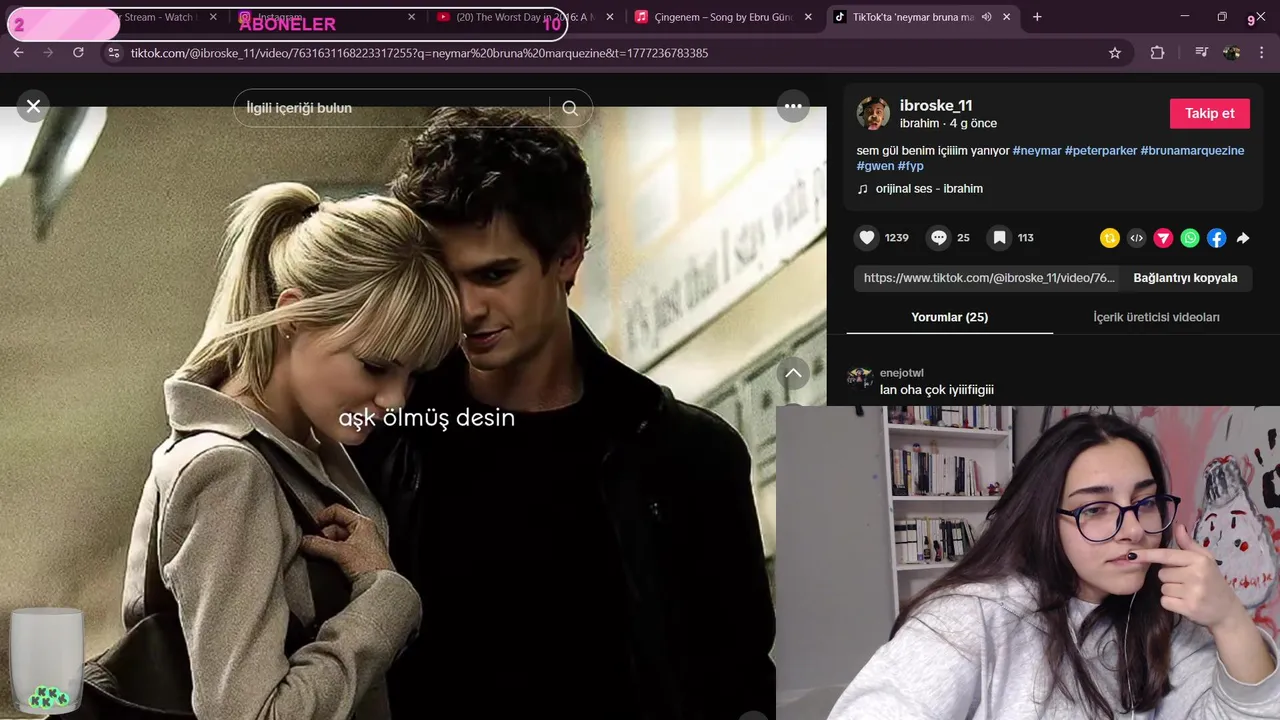The image size is (1280, 720).
Task: Click the browser back arrow
Action: [19, 52]
